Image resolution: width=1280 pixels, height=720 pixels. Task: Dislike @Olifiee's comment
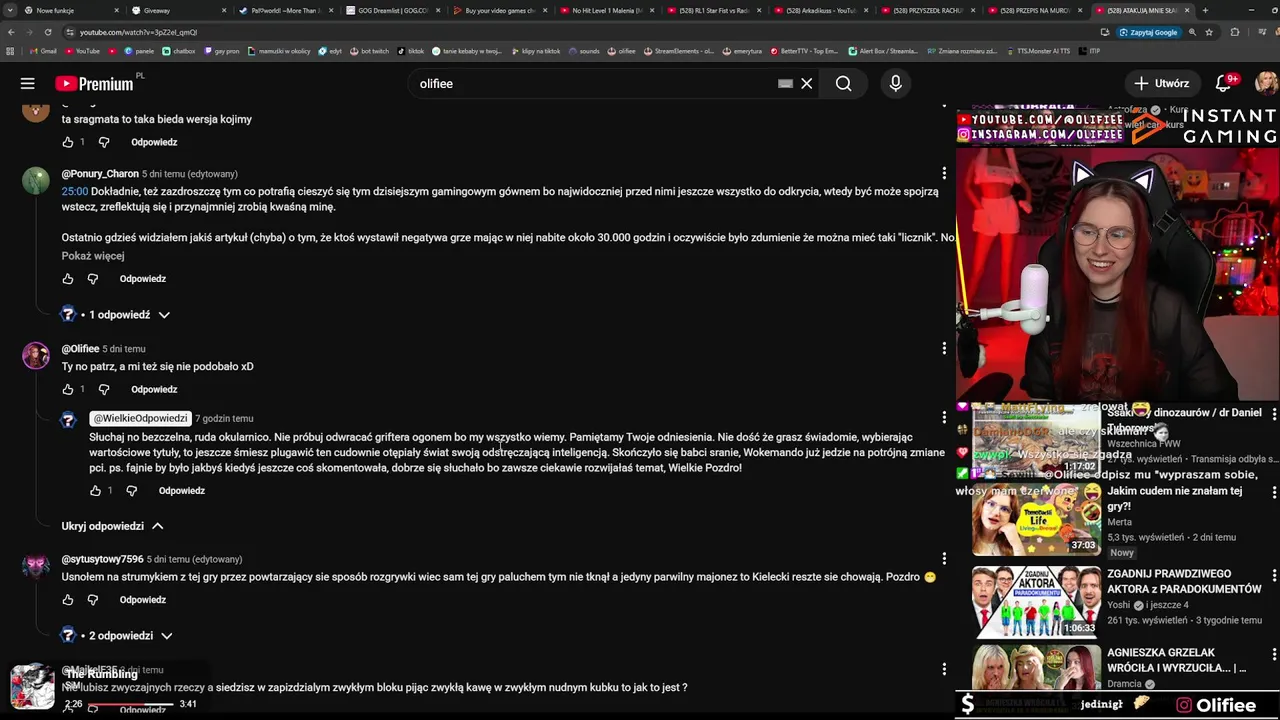tap(104, 389)
